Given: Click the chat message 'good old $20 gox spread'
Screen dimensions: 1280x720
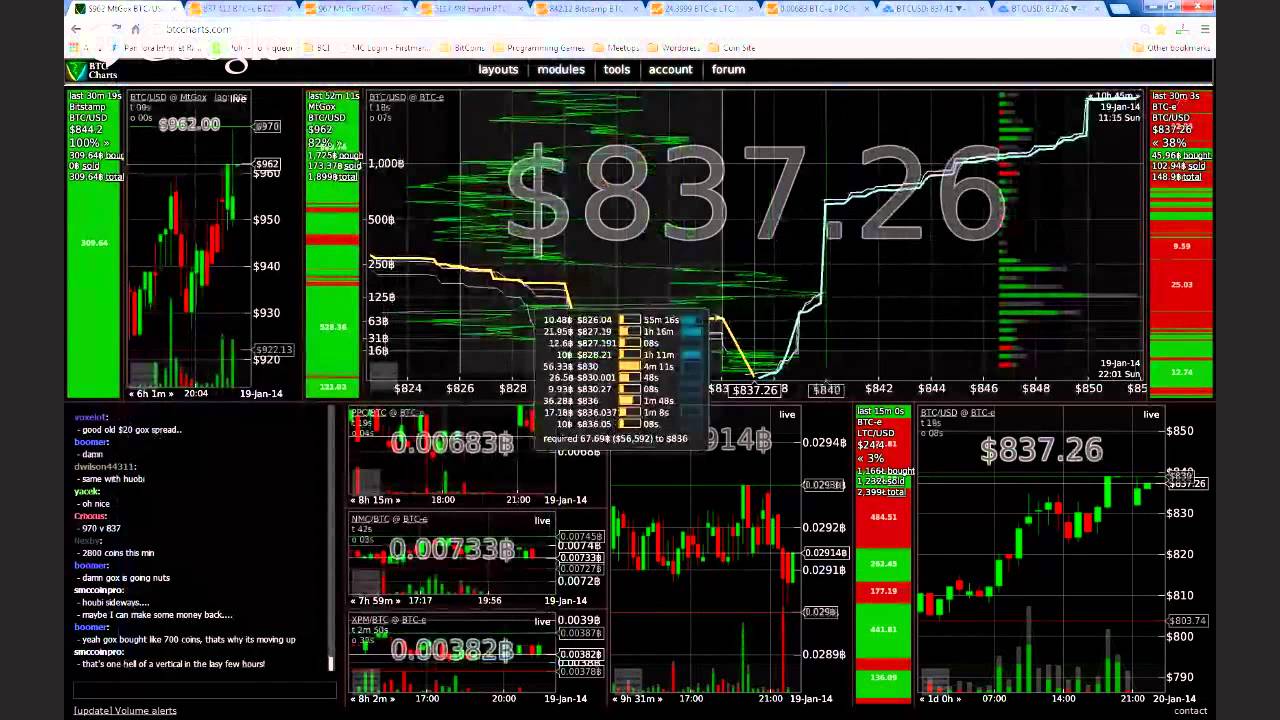Looking at the screenshot, I should pyautogui.click(x=131, y=430).
